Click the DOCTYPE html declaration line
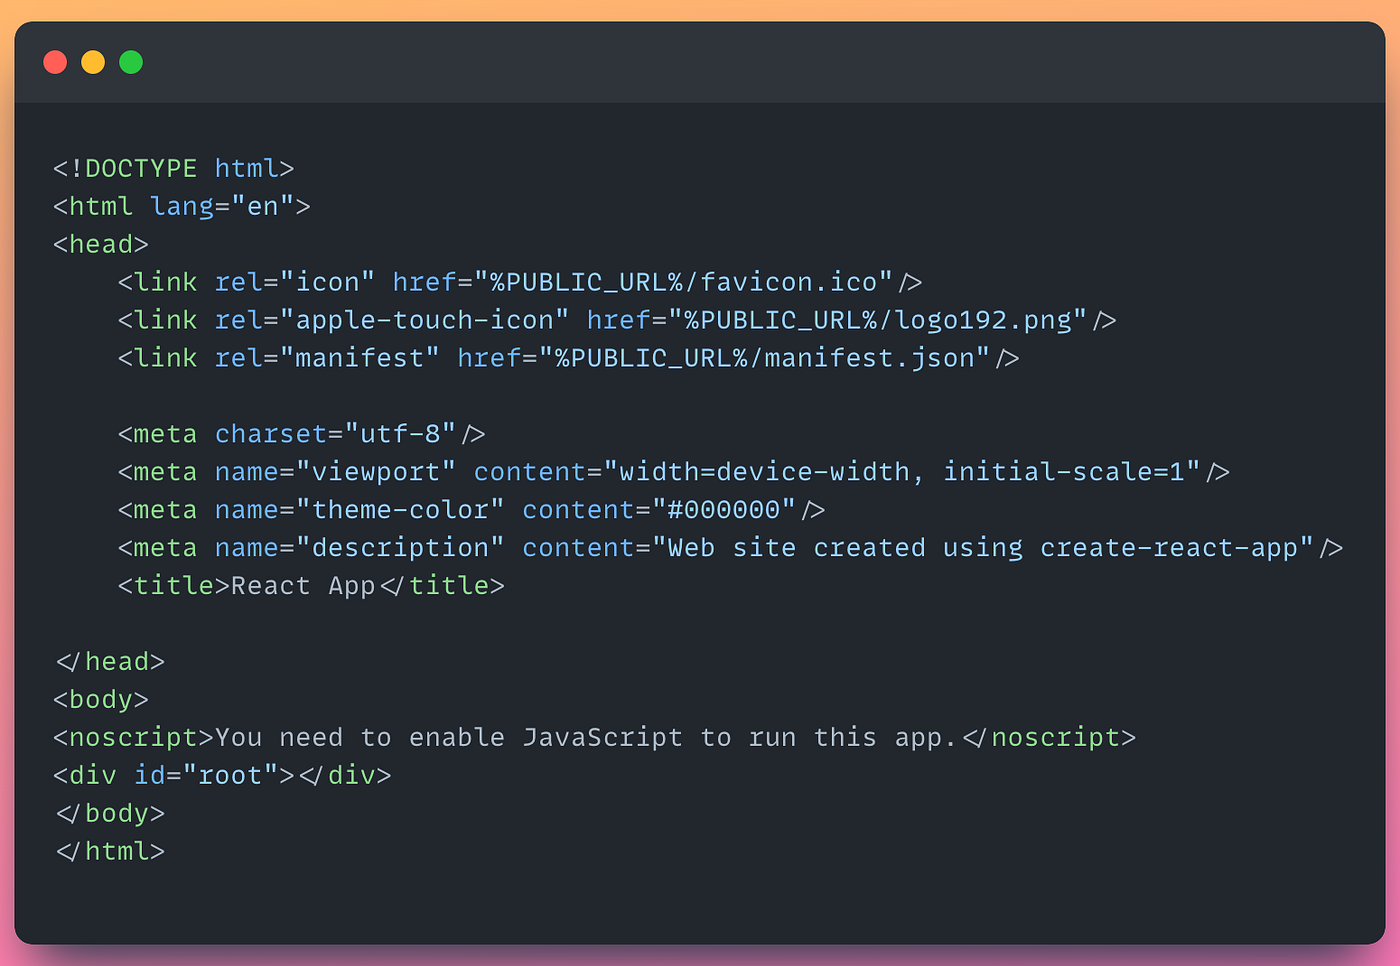Screen dimensions: 1400x966 pyautogui.click(x=174, y=168)
